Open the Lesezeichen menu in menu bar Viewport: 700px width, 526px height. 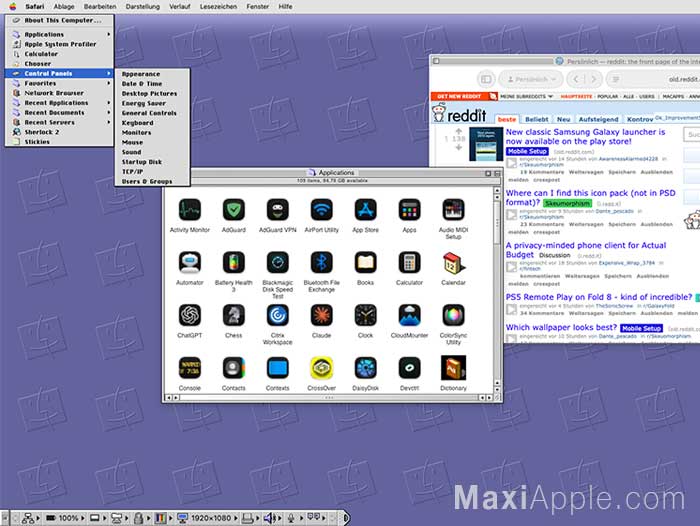click(218, 7)
